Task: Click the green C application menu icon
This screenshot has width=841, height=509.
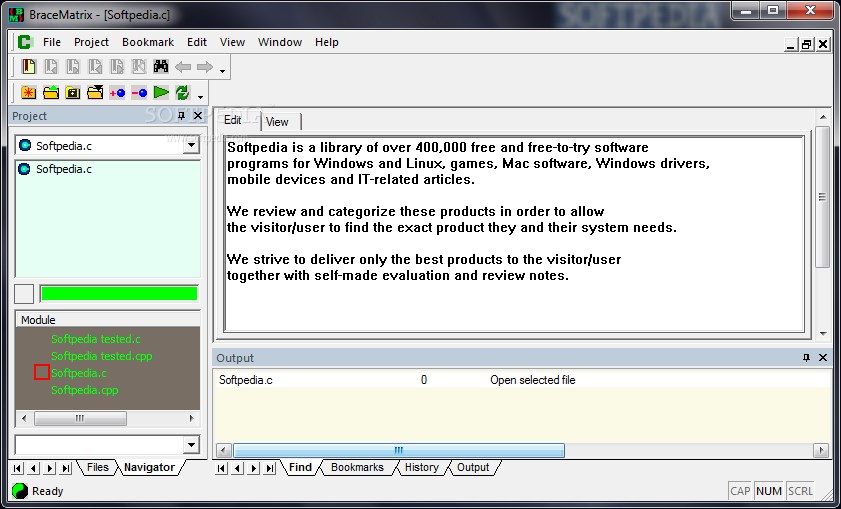Action: [25, 42]
